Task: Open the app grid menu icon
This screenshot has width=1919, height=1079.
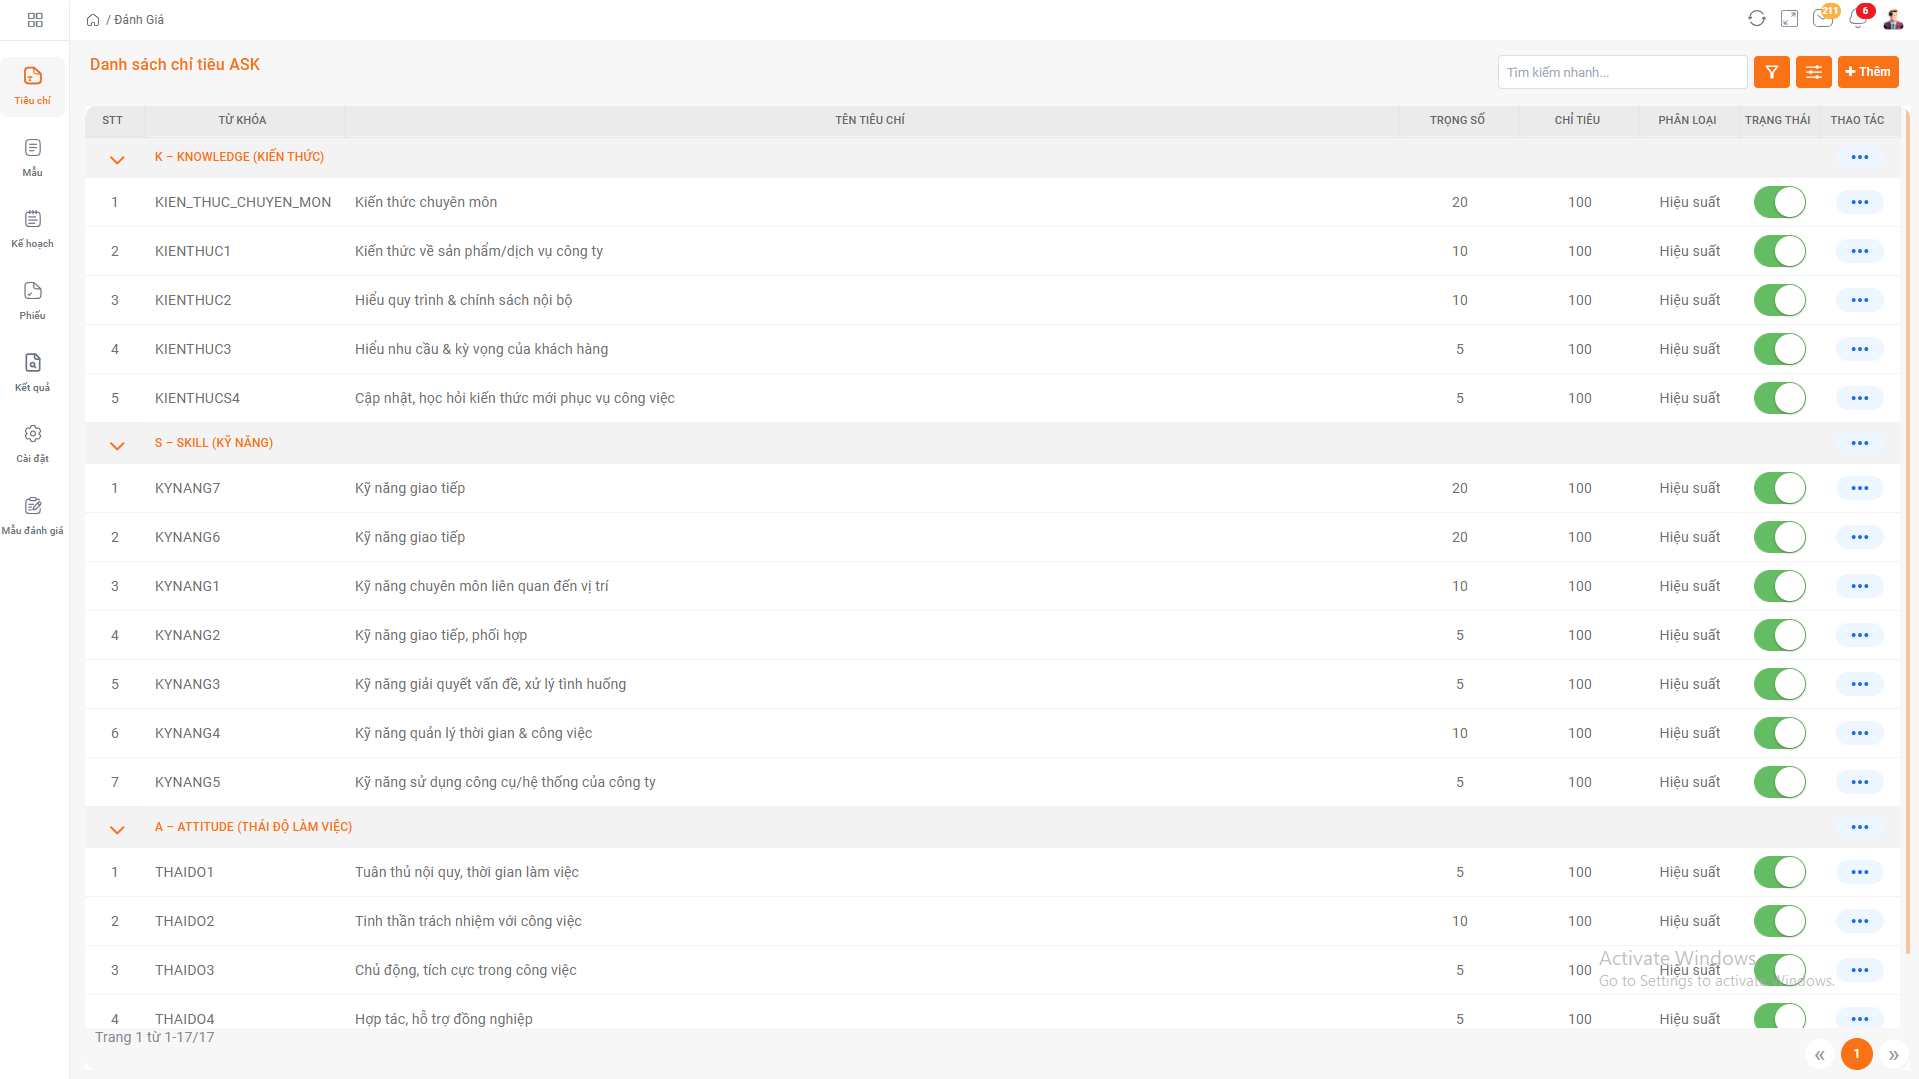Action: (x=35, y=20)
